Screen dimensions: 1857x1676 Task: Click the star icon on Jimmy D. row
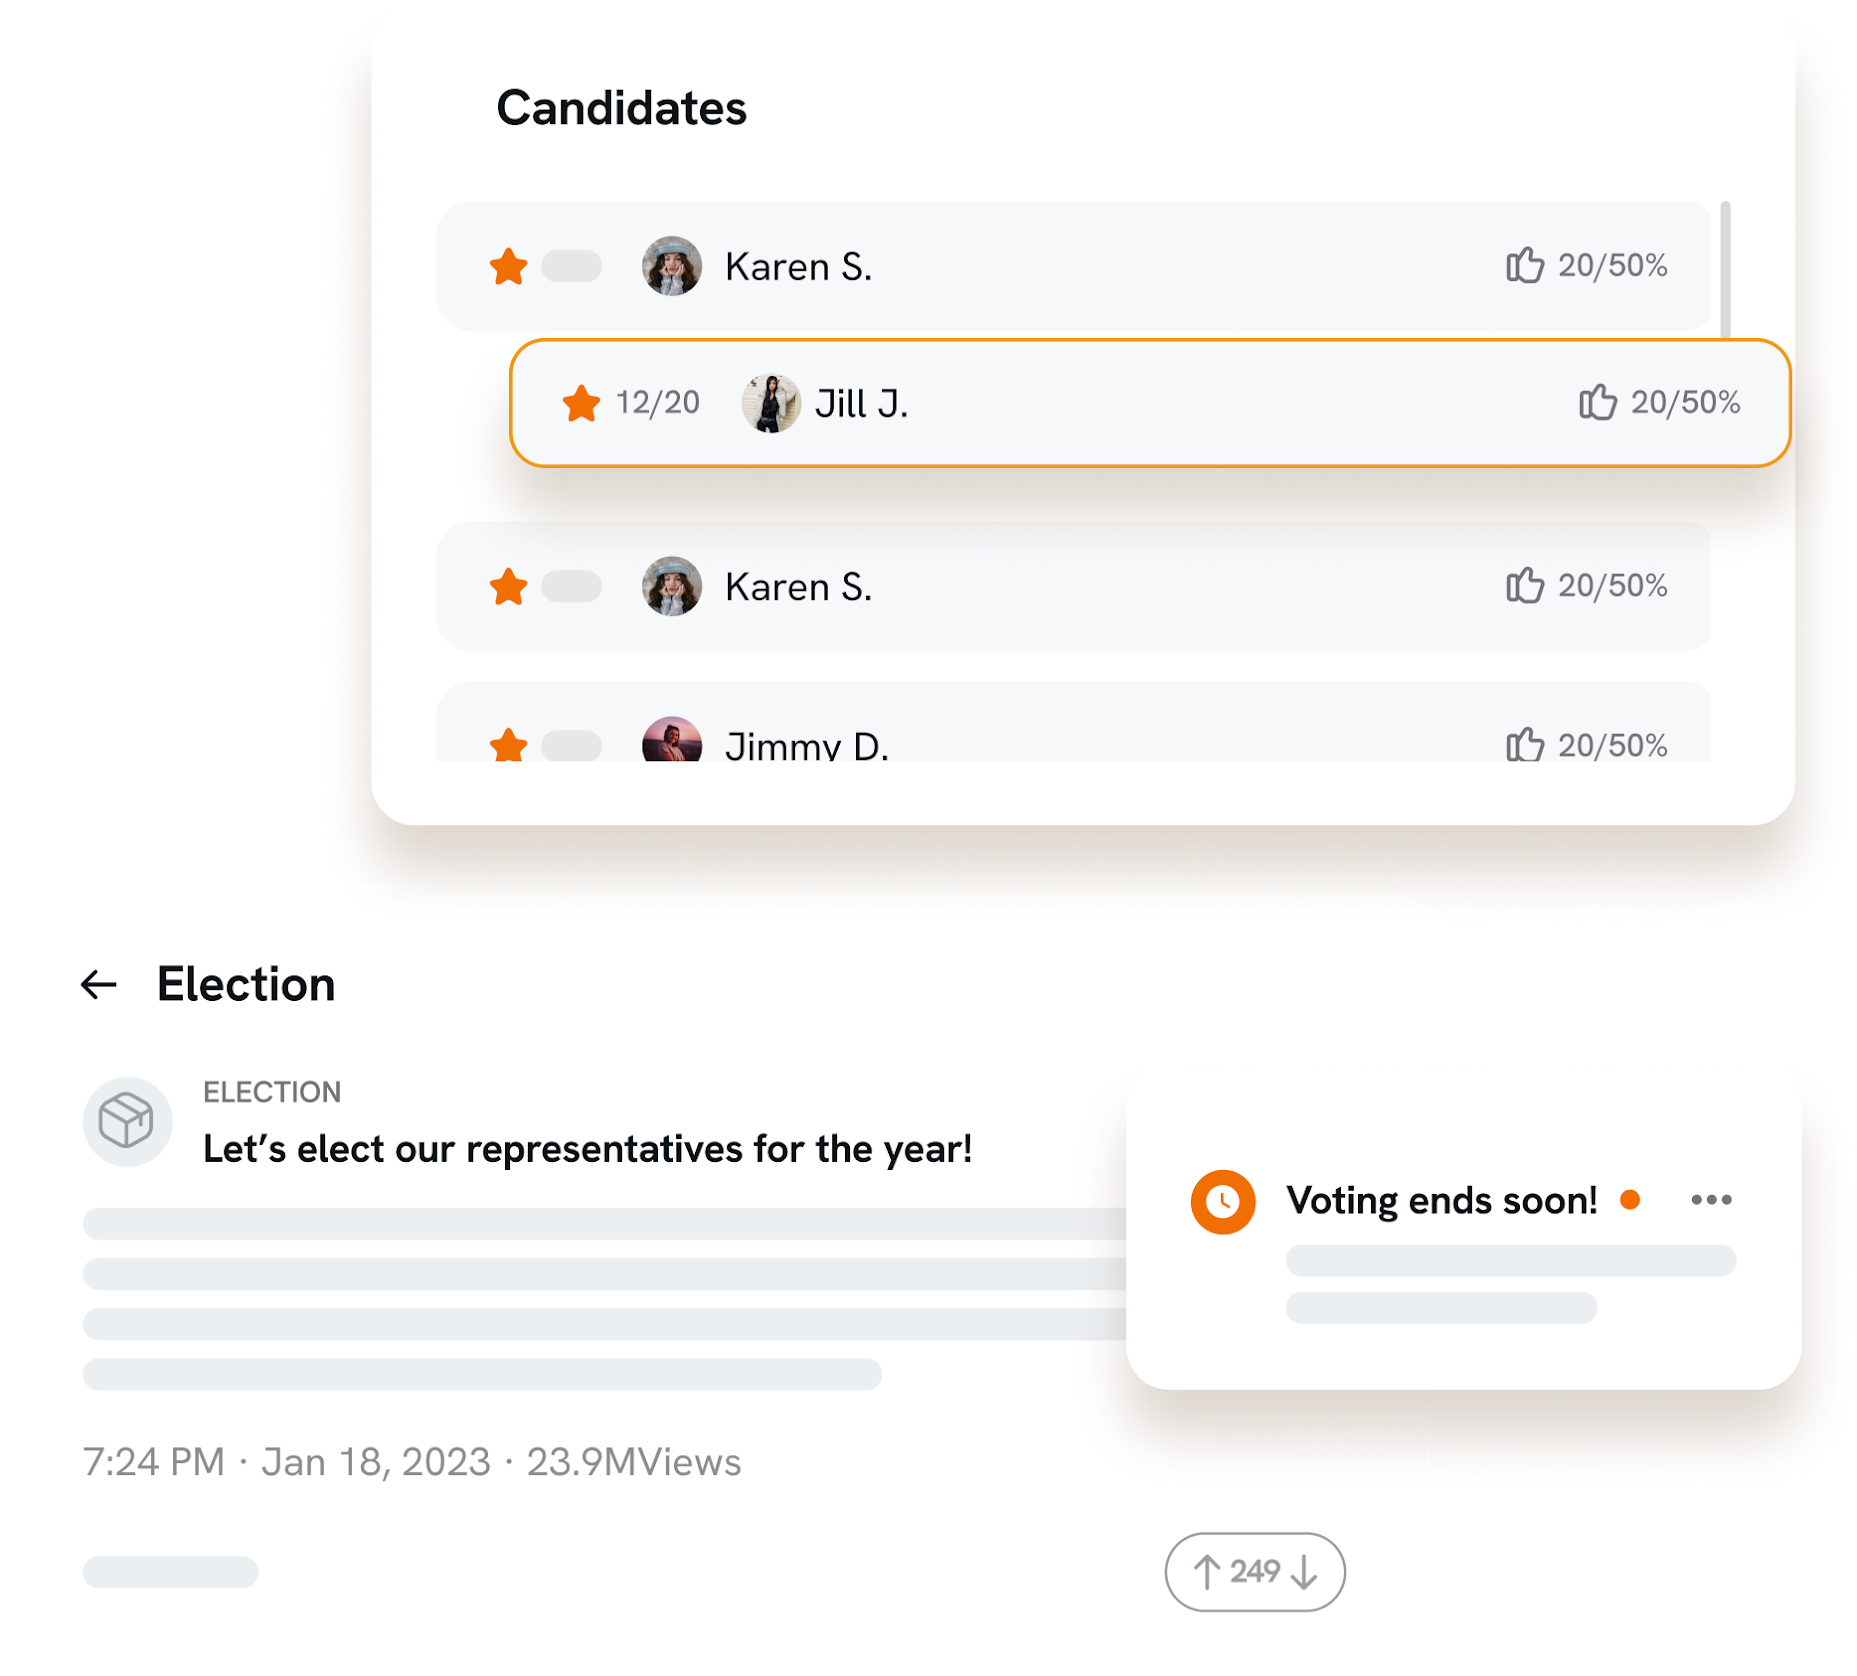click(x=509, y=745)
